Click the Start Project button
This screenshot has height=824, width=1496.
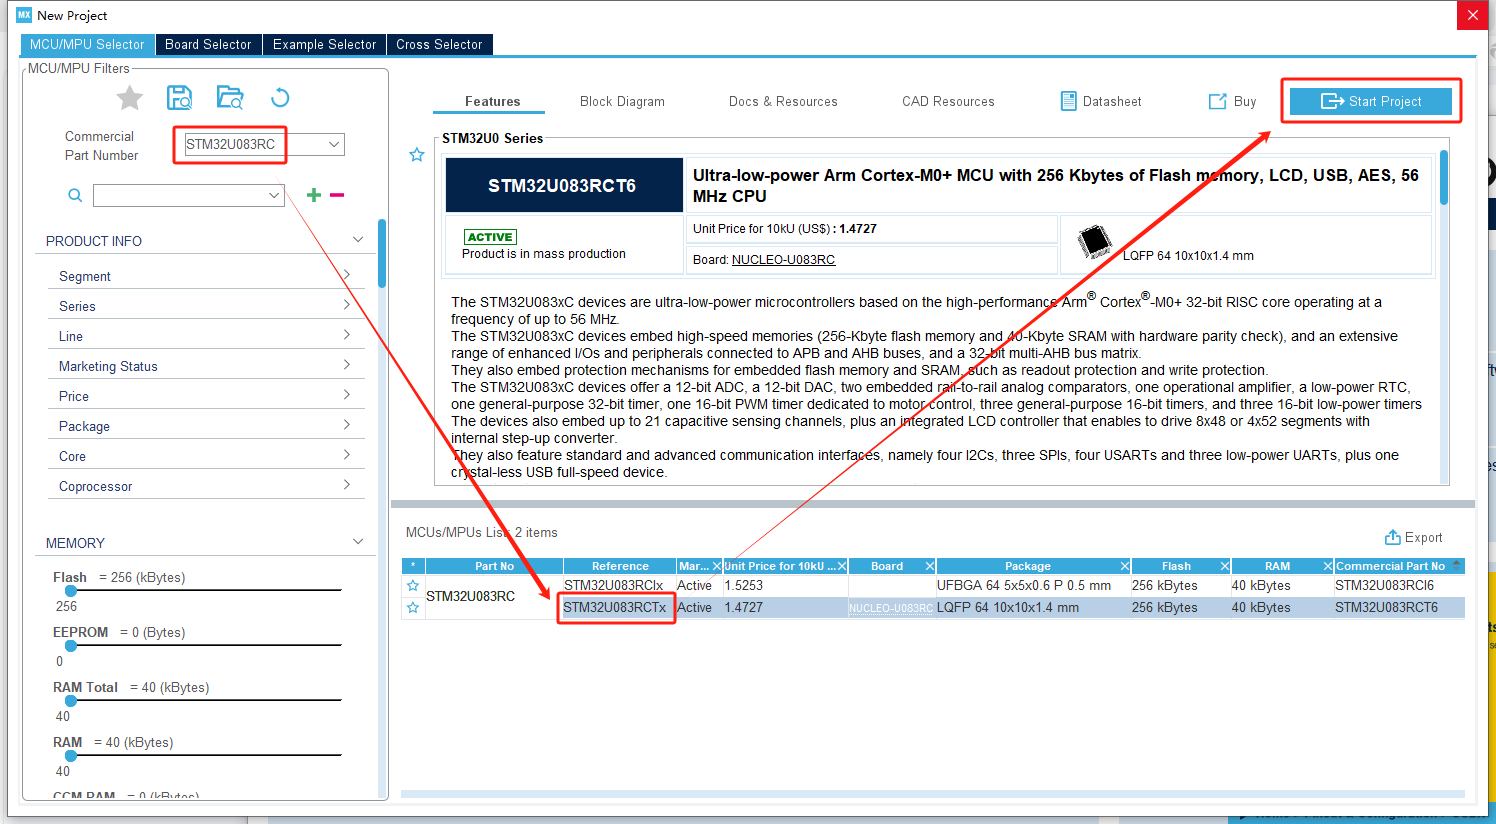[x=1370, y=101]
